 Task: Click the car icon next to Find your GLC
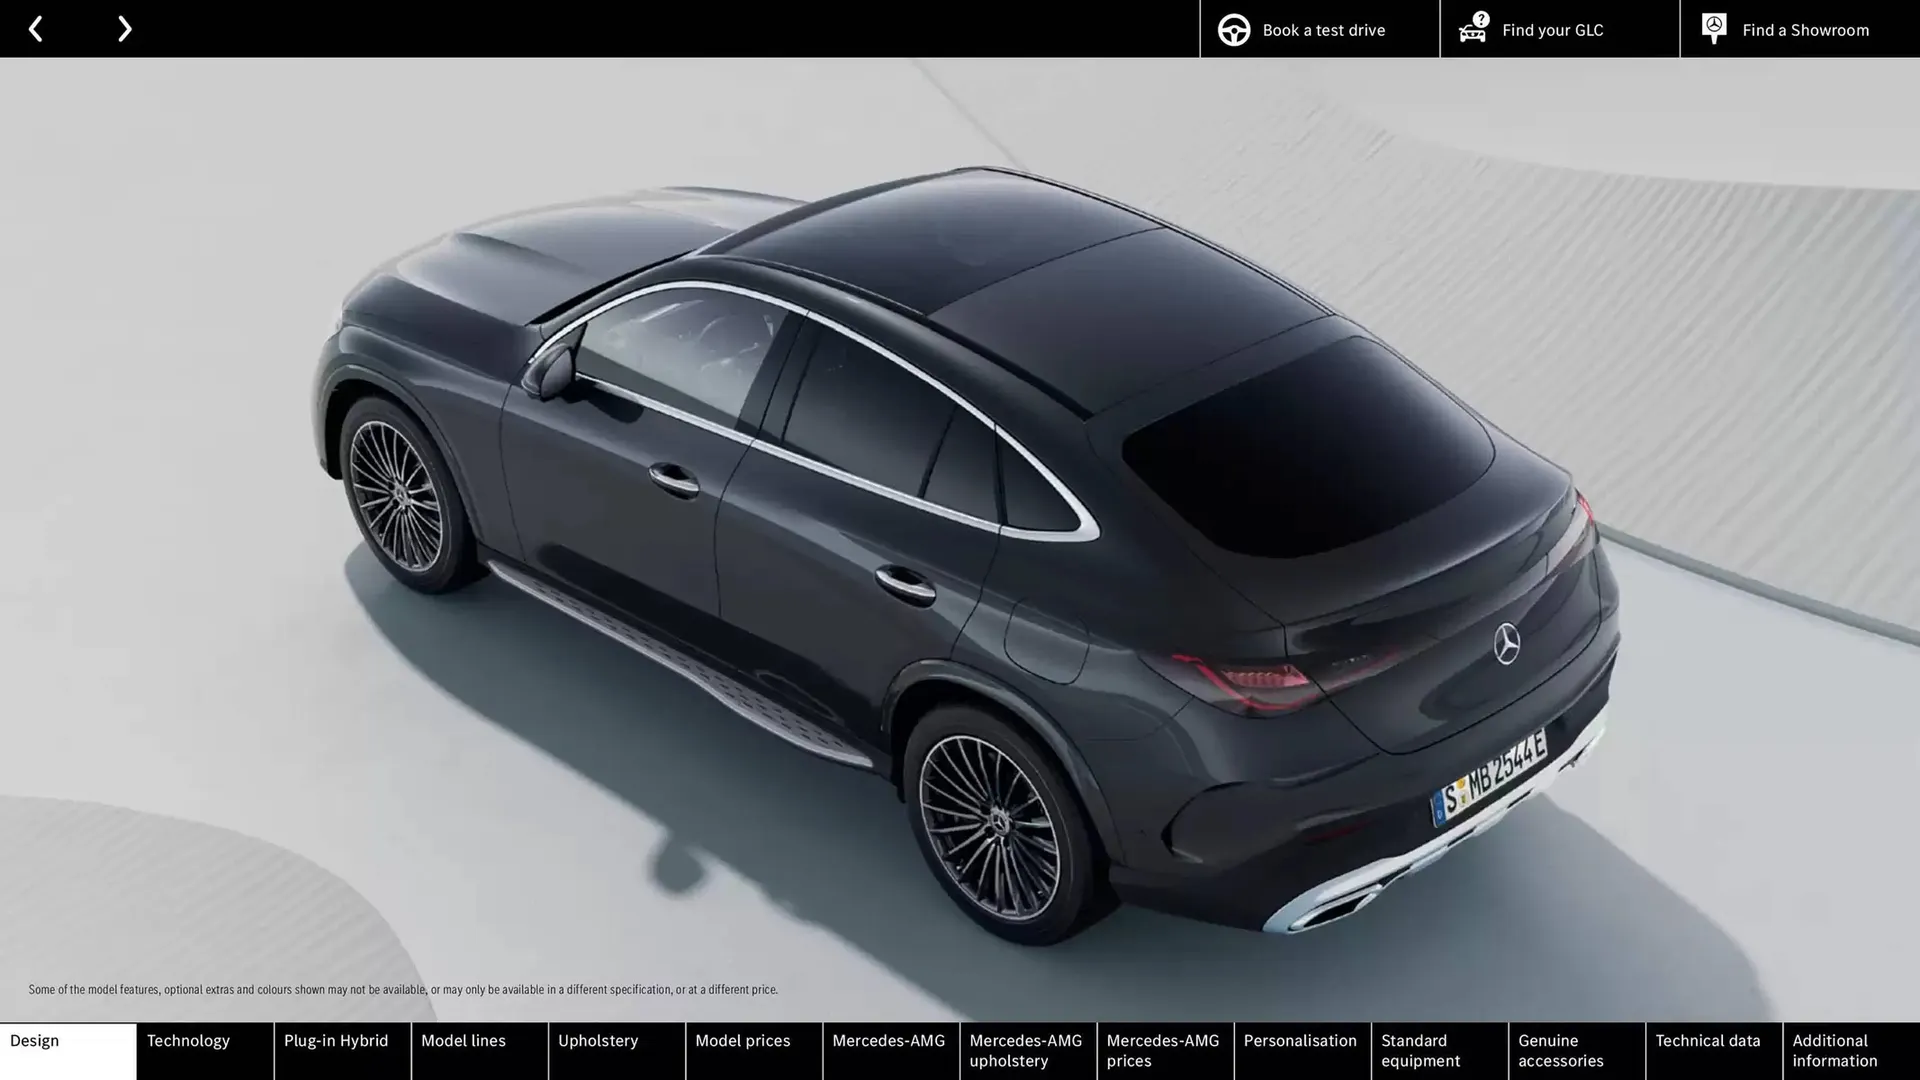click(1472, 30)
